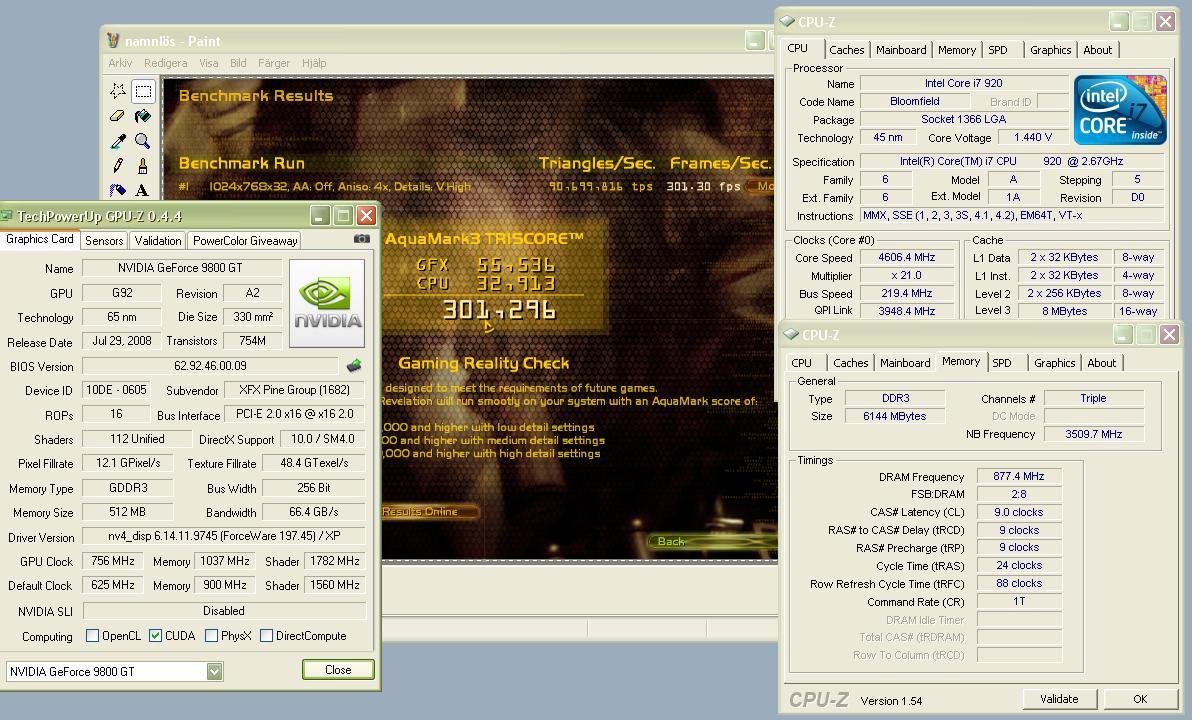1192x720 pixels.
Task: Click the Close button in GPU-Z
Action: point(338,669)
